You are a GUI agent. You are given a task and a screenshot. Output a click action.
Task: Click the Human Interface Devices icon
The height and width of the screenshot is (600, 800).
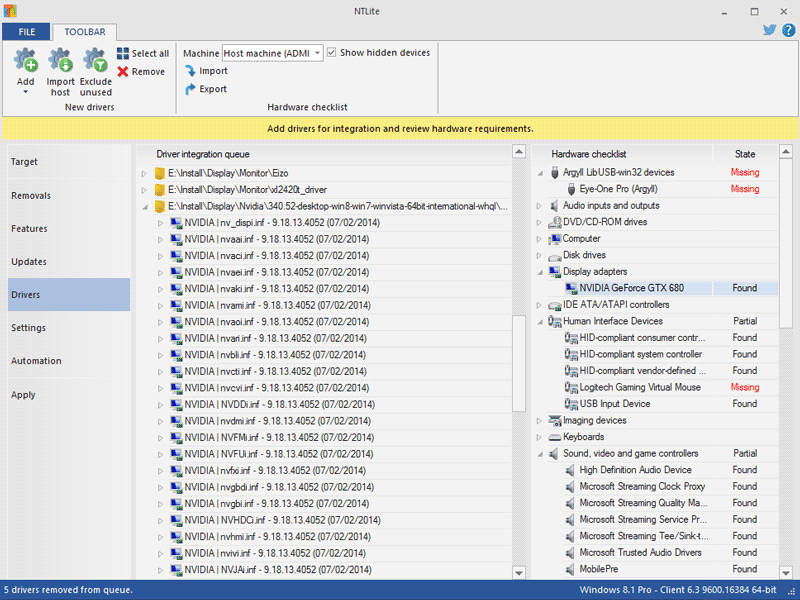coord(555,321)
